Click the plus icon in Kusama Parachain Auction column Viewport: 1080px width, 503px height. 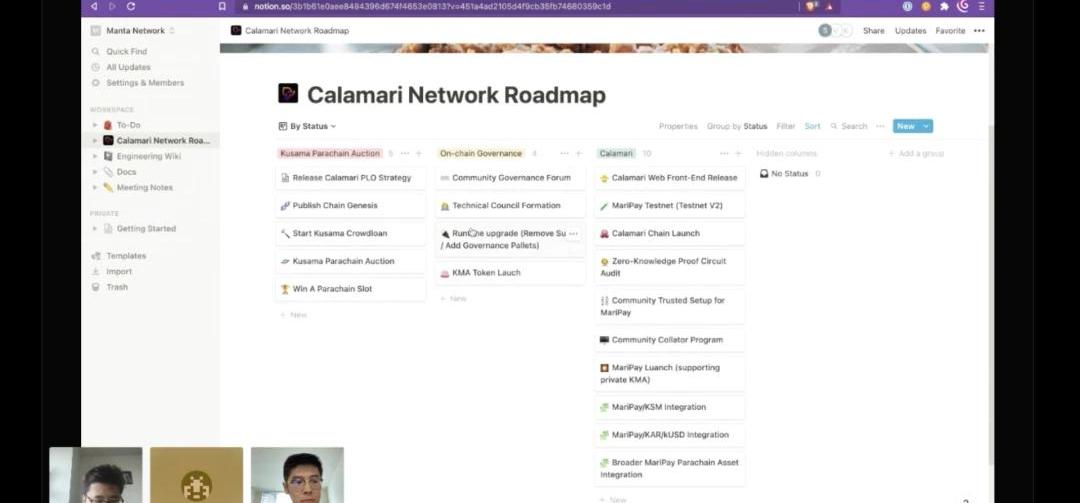(x=419, y=154)
